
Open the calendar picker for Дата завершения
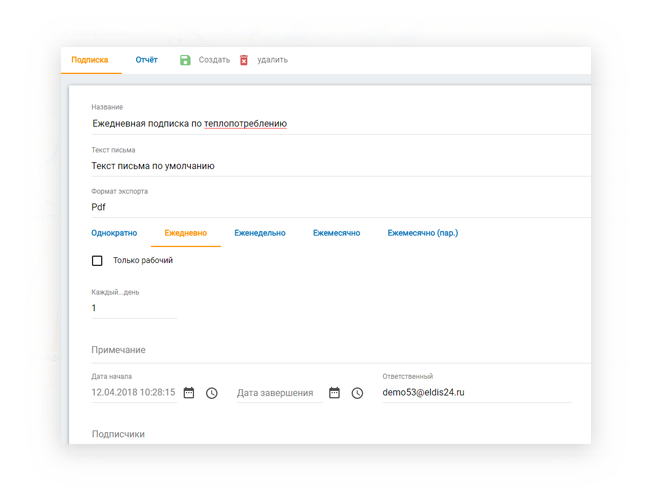(335, 393)
